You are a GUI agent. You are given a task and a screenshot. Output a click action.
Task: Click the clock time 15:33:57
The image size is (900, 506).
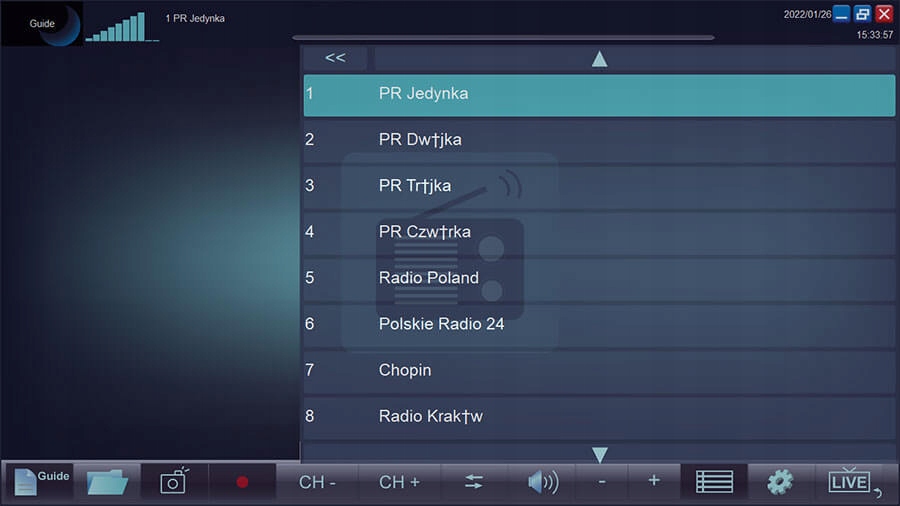tap(874, 35)
